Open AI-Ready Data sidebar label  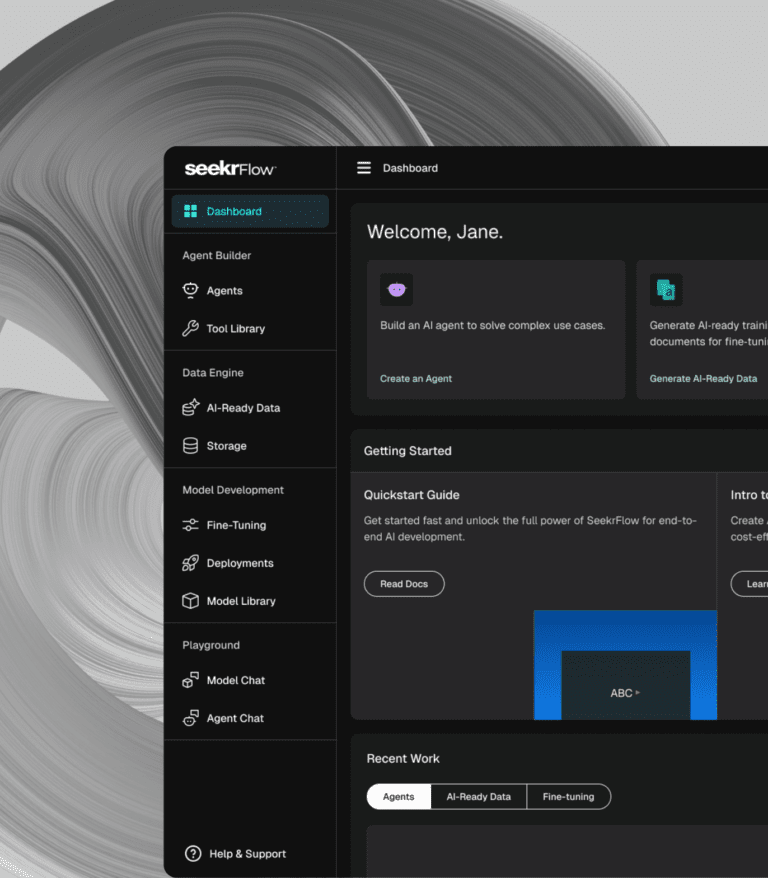click(243, 408)
